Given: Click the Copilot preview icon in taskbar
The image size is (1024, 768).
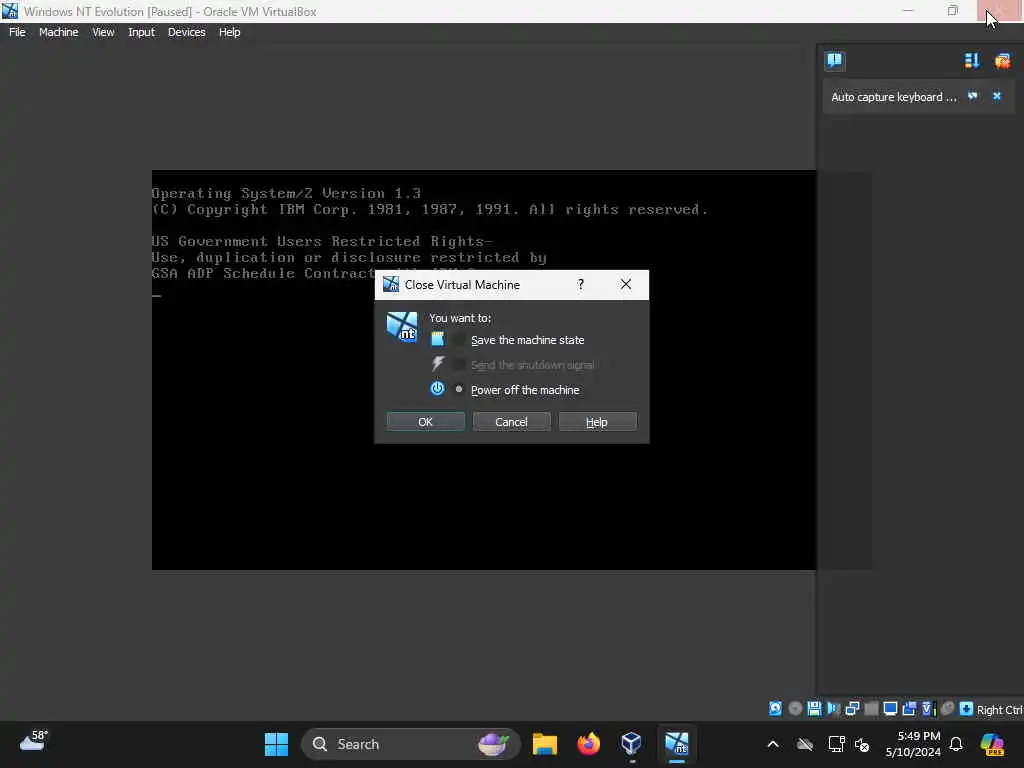Looking at the screenshot, I should [x=992, y=744].
